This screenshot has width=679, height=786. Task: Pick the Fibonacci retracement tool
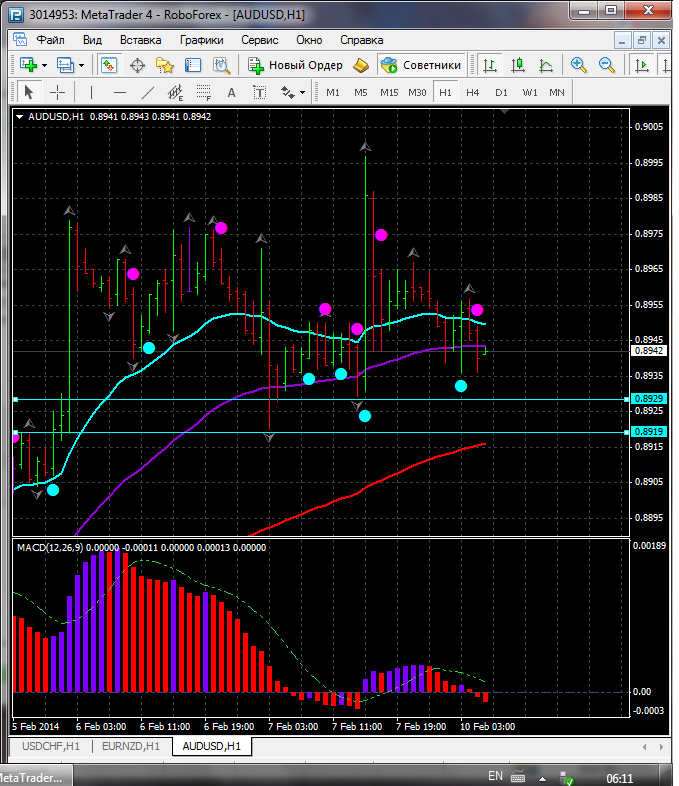(205, 92)
